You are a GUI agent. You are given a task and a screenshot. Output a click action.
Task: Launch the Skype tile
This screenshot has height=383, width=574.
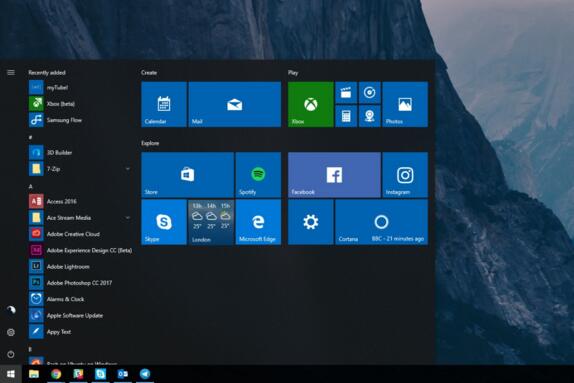coord(164,222)
